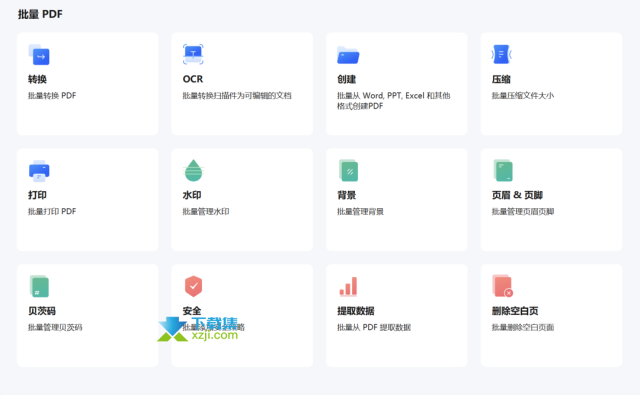Click the Bates number icon
The width and height of the screenshot is (640, 395).
[39, 286]
